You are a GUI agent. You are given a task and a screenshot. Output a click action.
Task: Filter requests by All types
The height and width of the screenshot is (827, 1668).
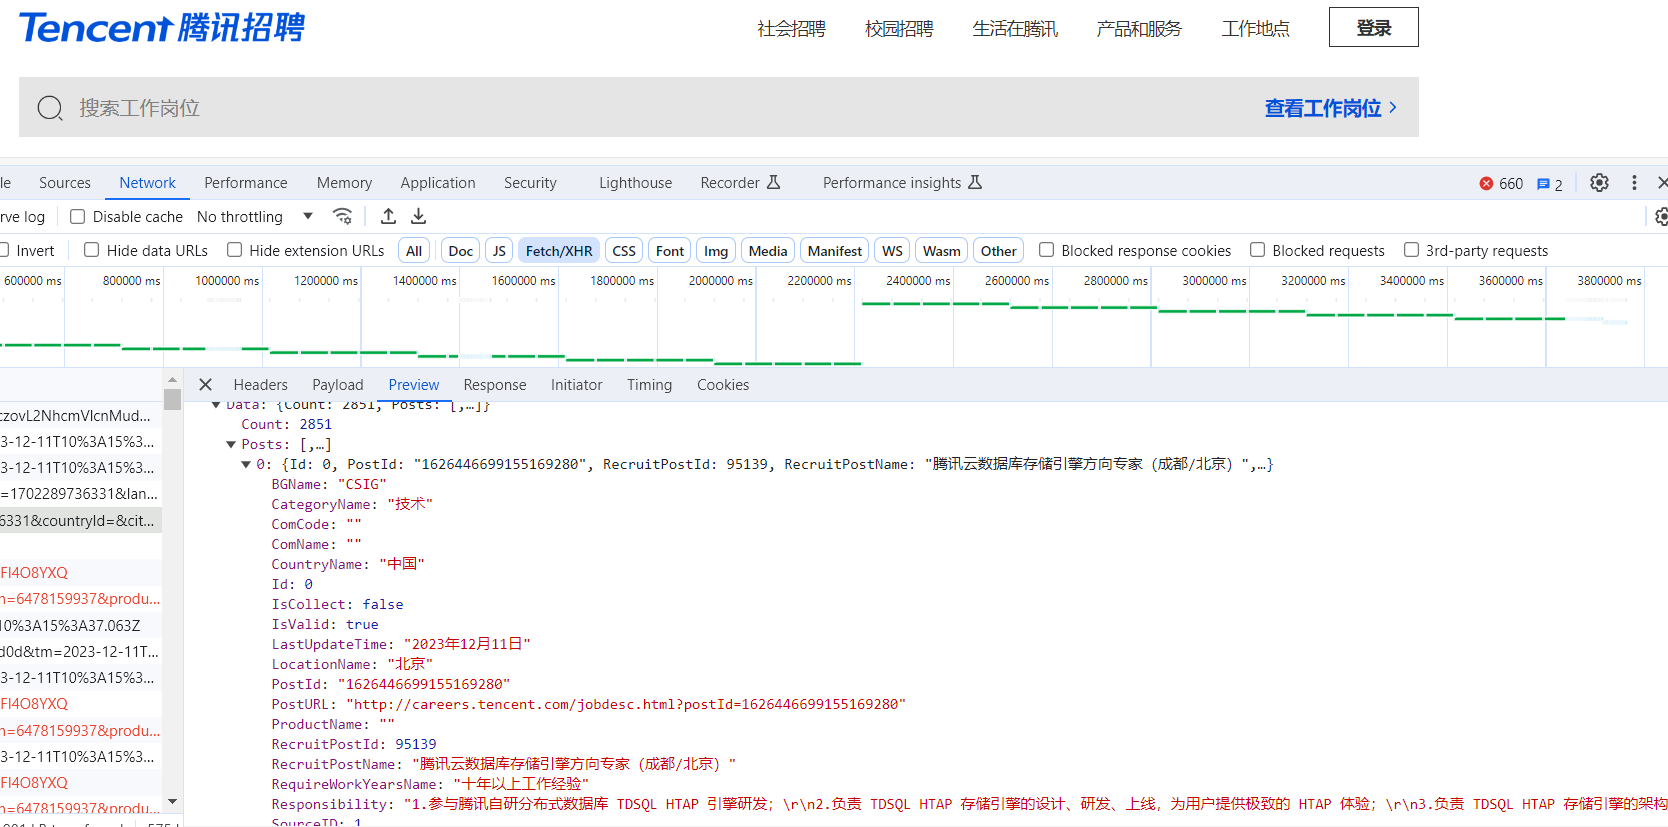[414, 251]
